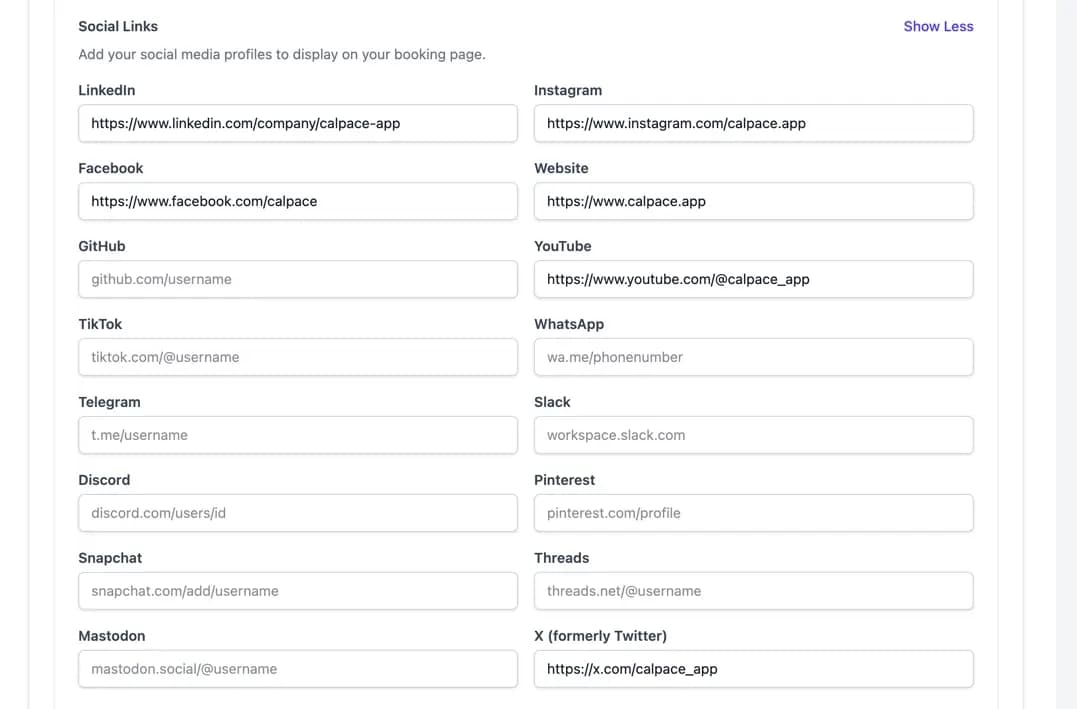
Task: Click Show Less to collapse social links
Action: click(x=937, y=26)
